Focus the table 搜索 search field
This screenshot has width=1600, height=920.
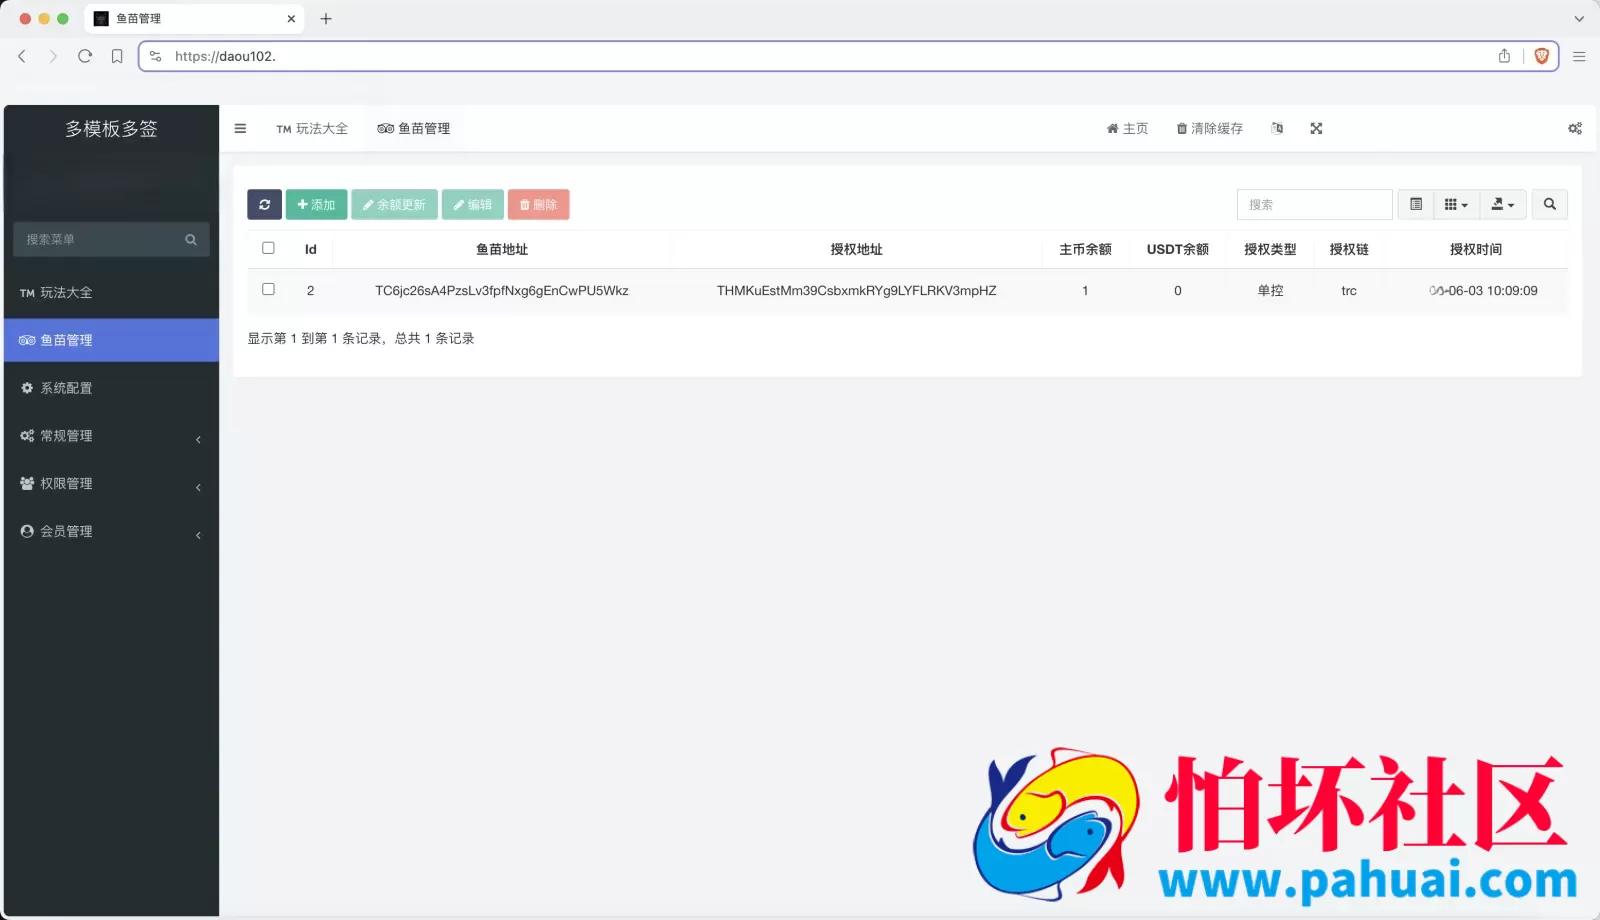[1314, 204]
